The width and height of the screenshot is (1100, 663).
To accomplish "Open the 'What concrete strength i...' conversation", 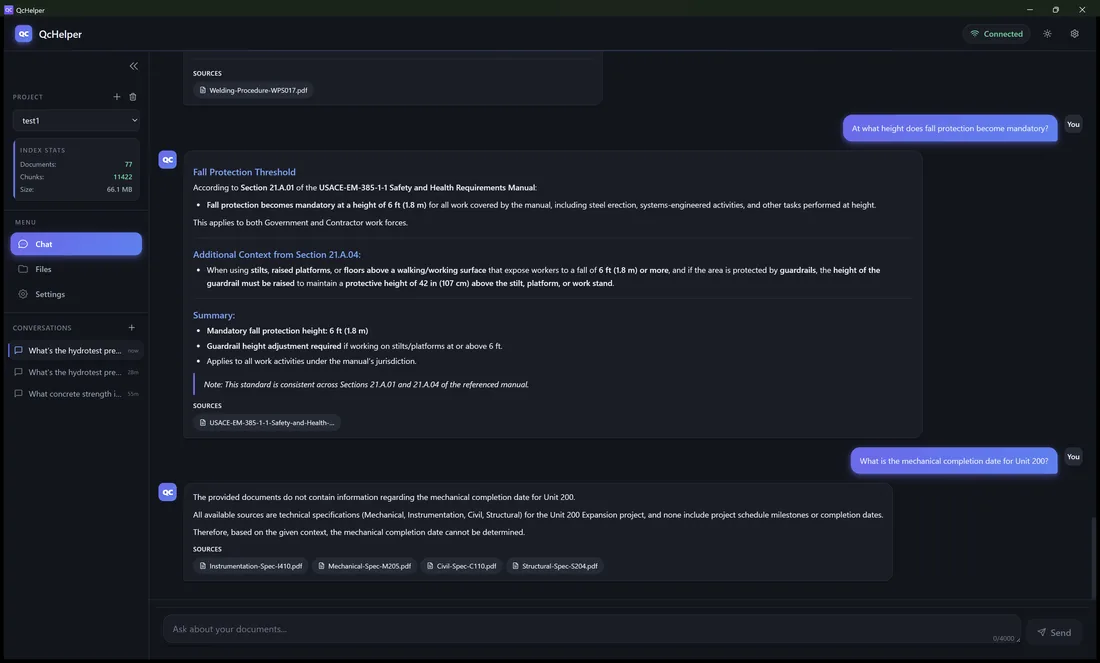I will [76, 394].
